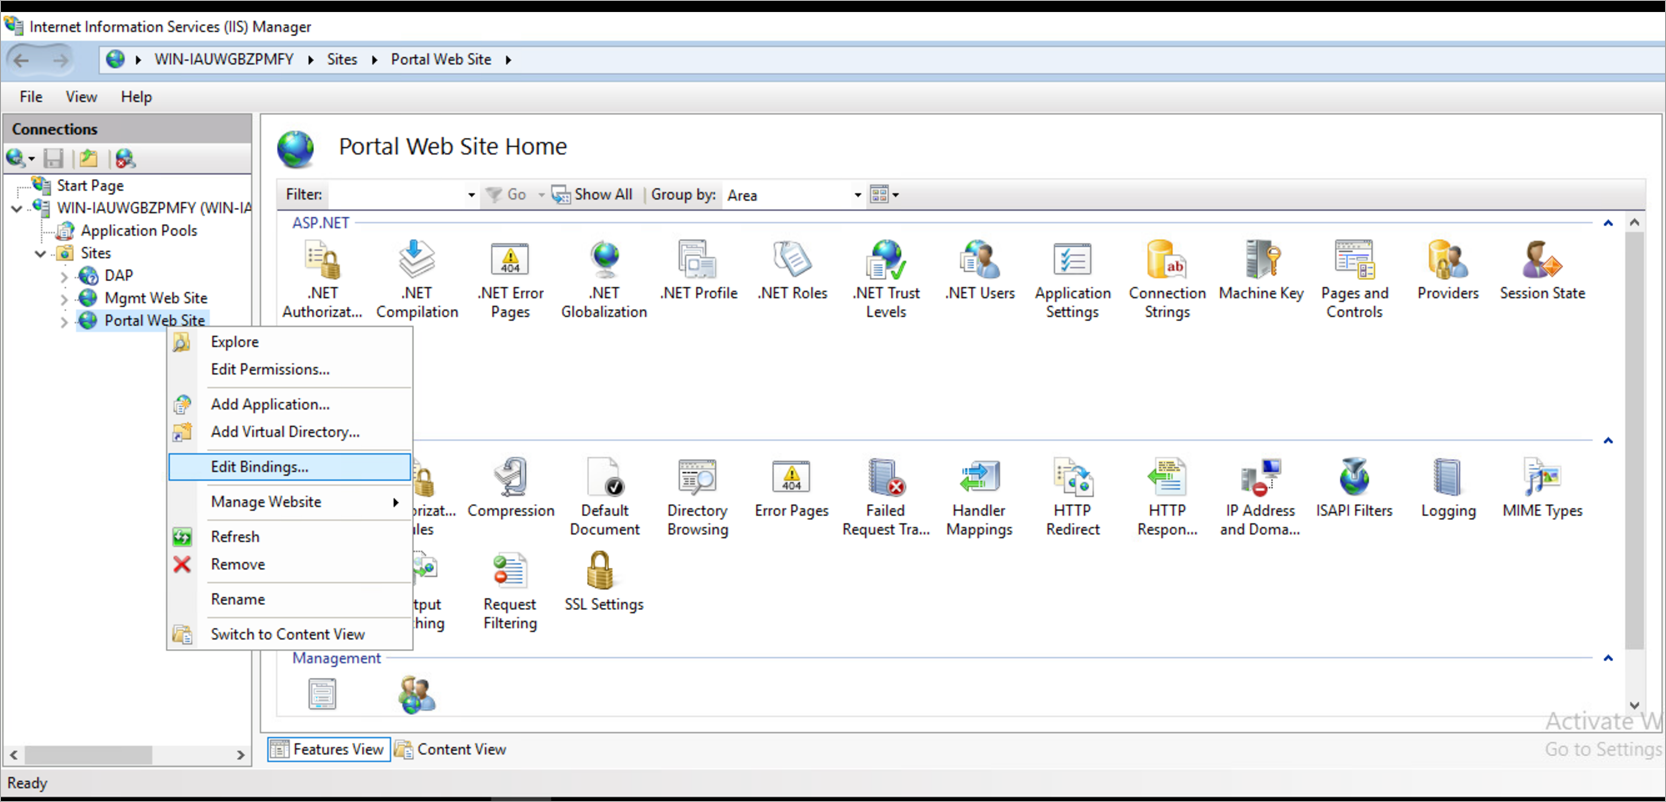Screen dimensions: 1666x802
Task: Open the Logging feature
Action: (x=1448, y=489)
